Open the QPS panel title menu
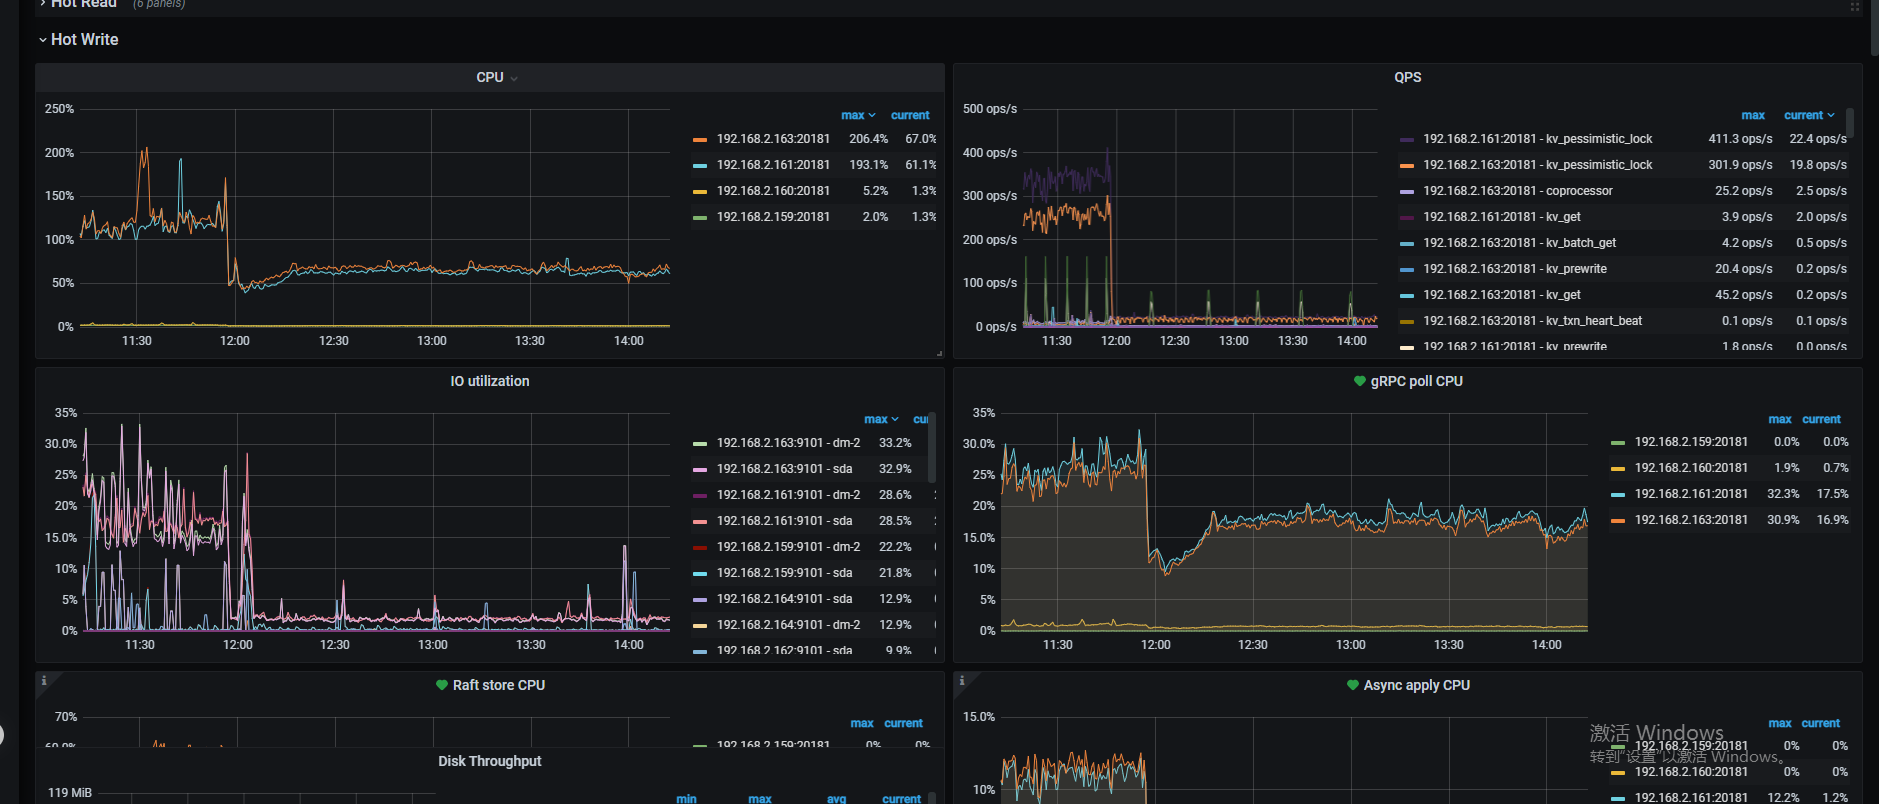 1407,77
